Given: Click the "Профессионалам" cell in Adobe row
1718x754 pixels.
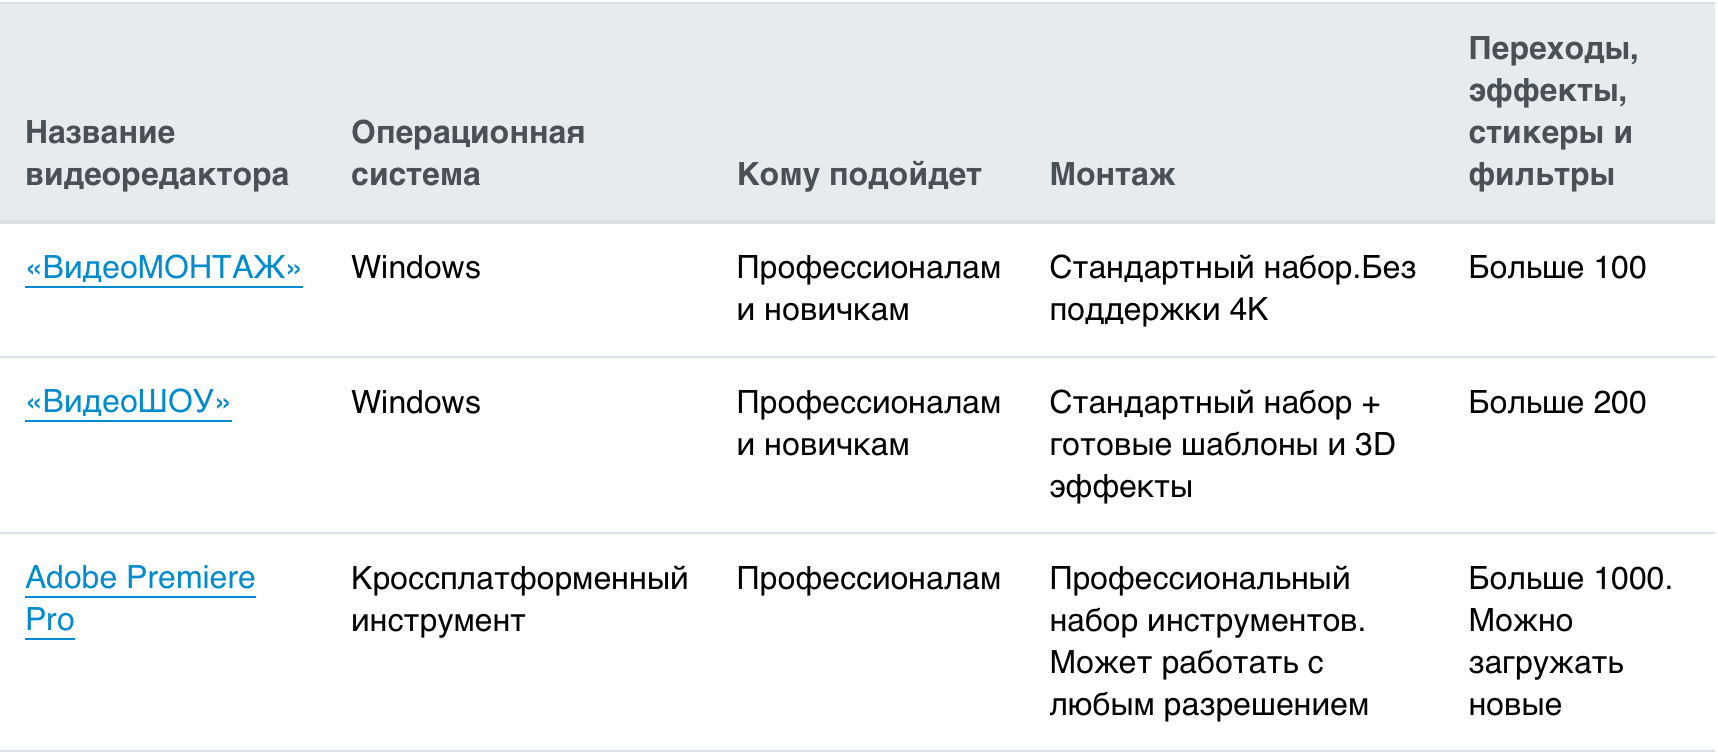Looking at the screenshot, I should (868, 579).
